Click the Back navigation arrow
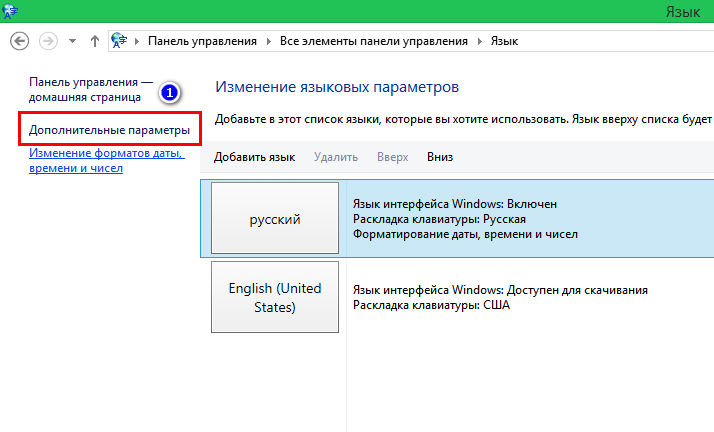 (20, 41)
